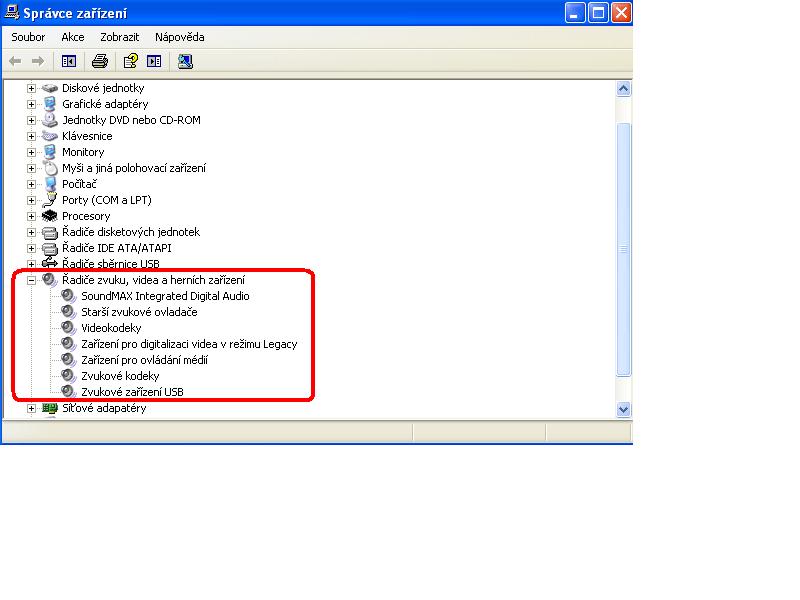Click the DVD/CD-ROM drive icon
The width and height of the screenshot is (800, 600).
coord(50,120)
